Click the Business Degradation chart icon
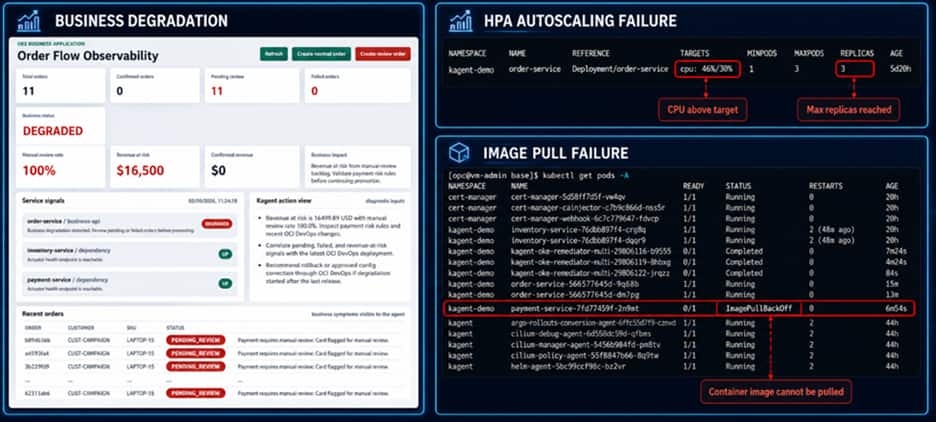 pyautogui.click(x=29, y=21)
